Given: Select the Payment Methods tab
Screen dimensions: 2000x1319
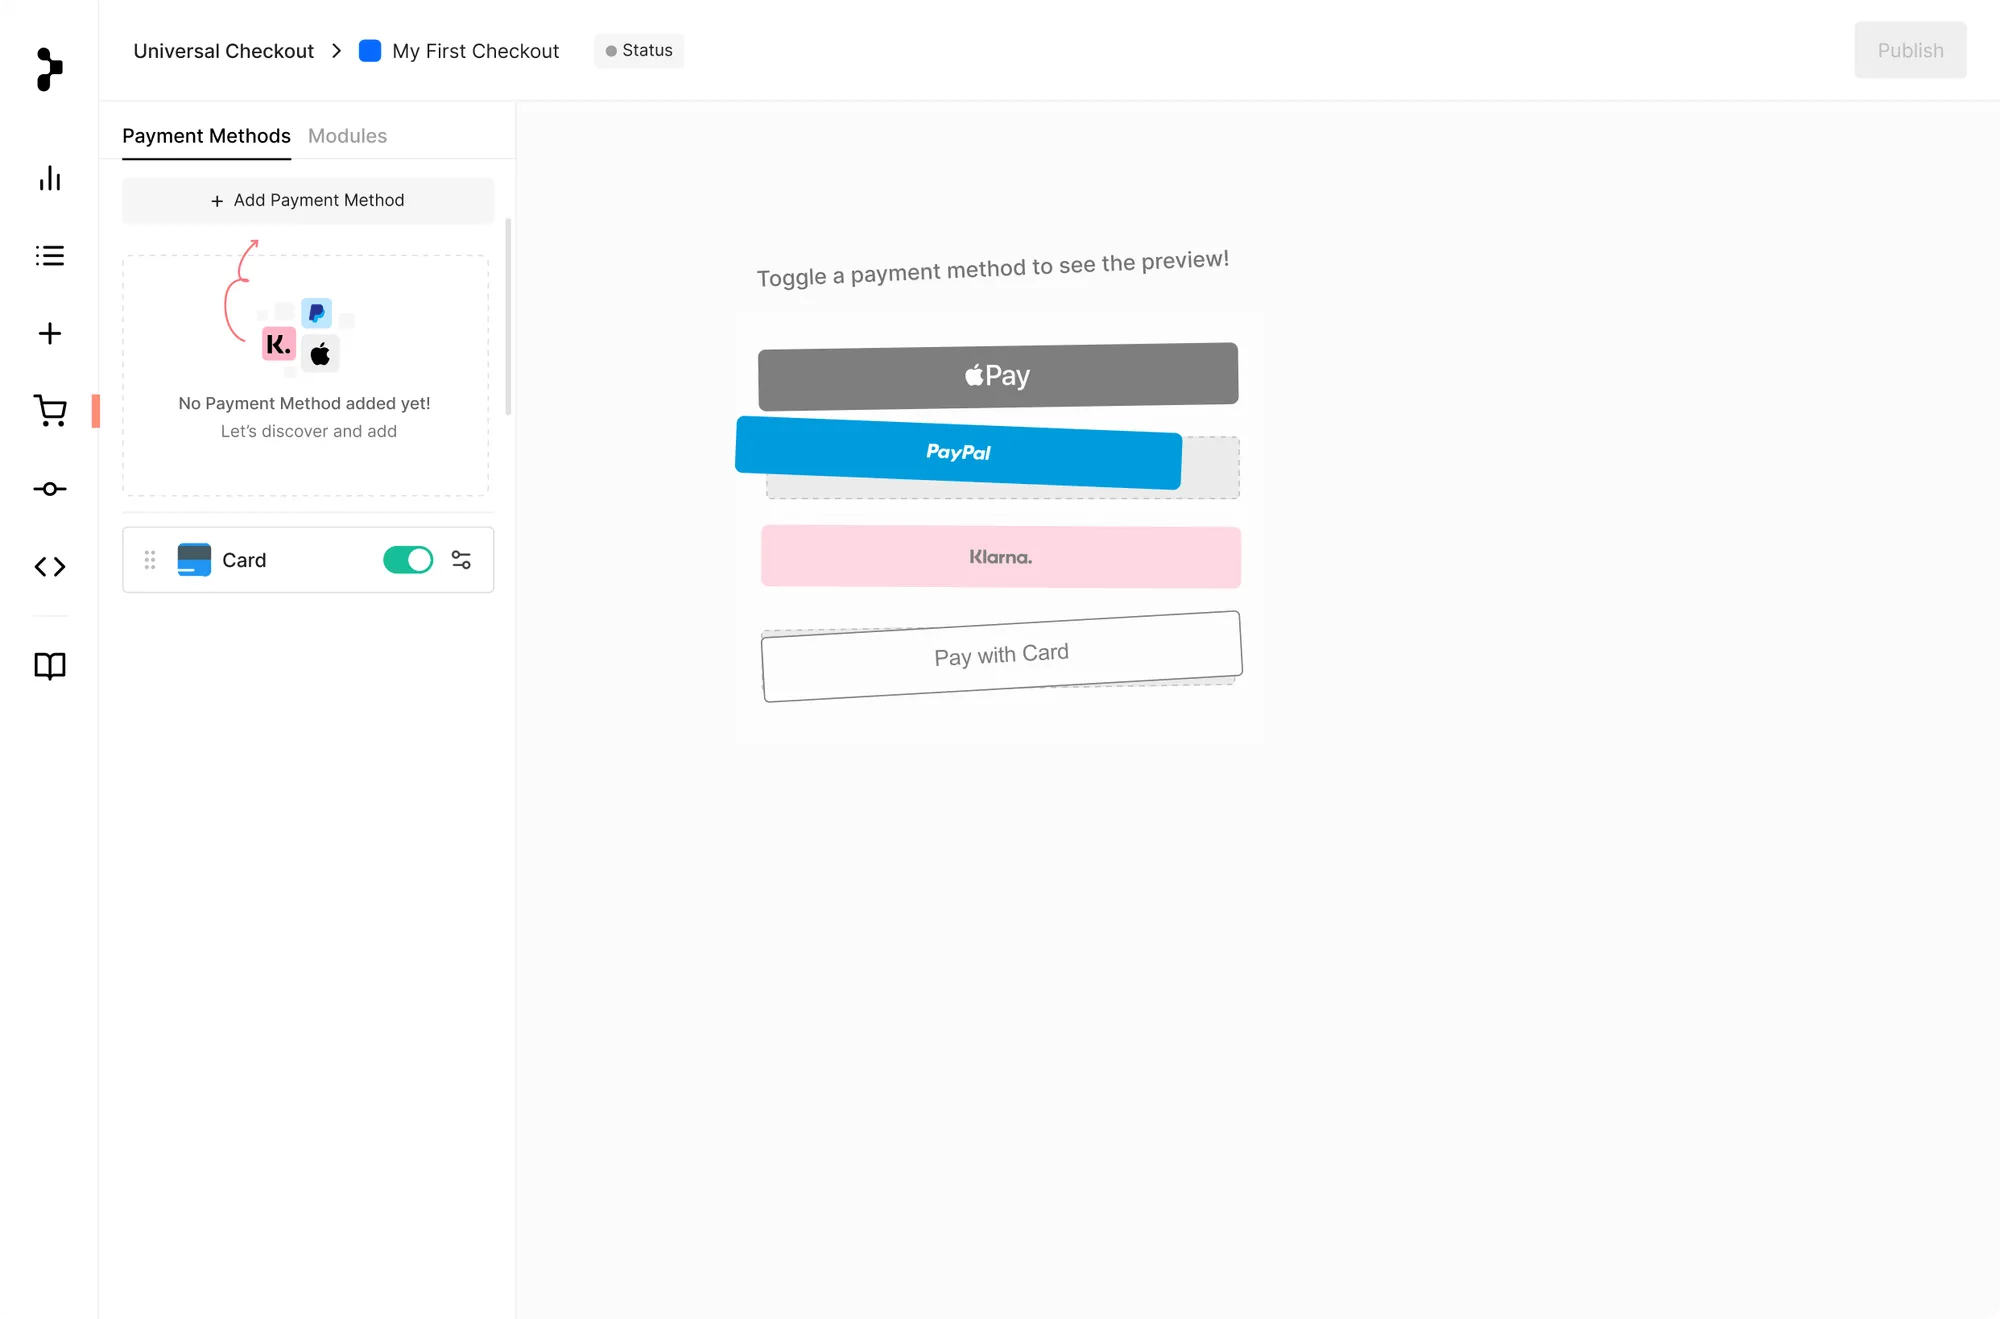Looking at the screenshot, I should point(206,135).
